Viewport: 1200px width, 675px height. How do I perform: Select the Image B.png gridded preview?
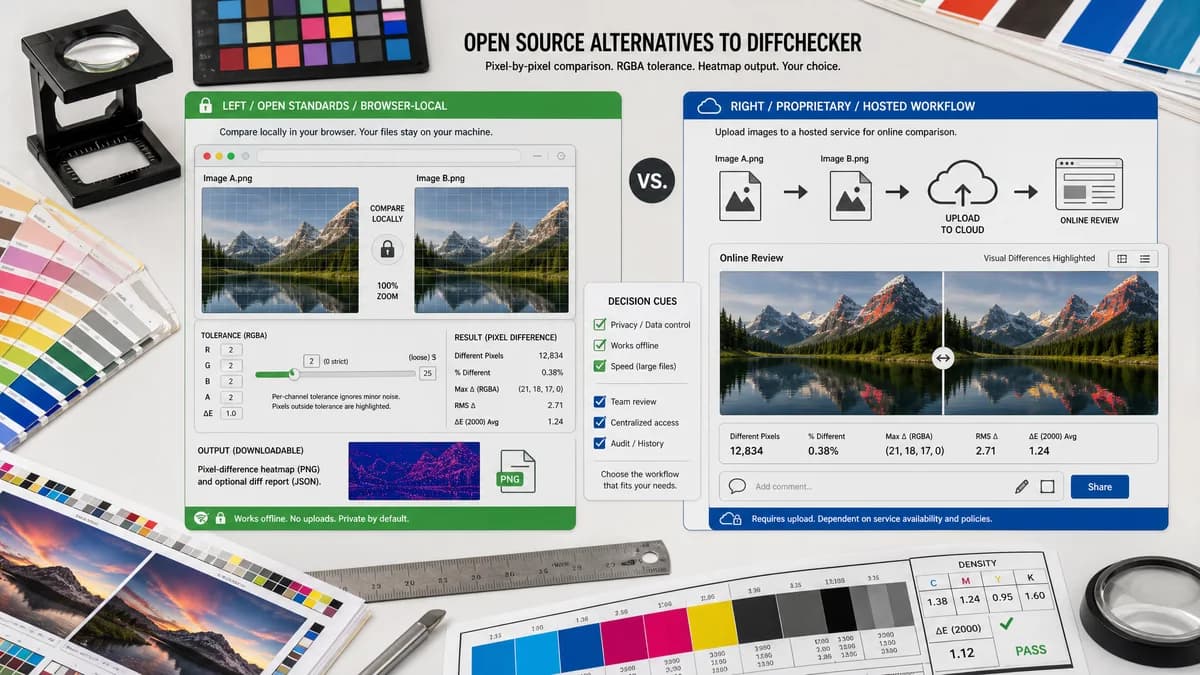493,250
